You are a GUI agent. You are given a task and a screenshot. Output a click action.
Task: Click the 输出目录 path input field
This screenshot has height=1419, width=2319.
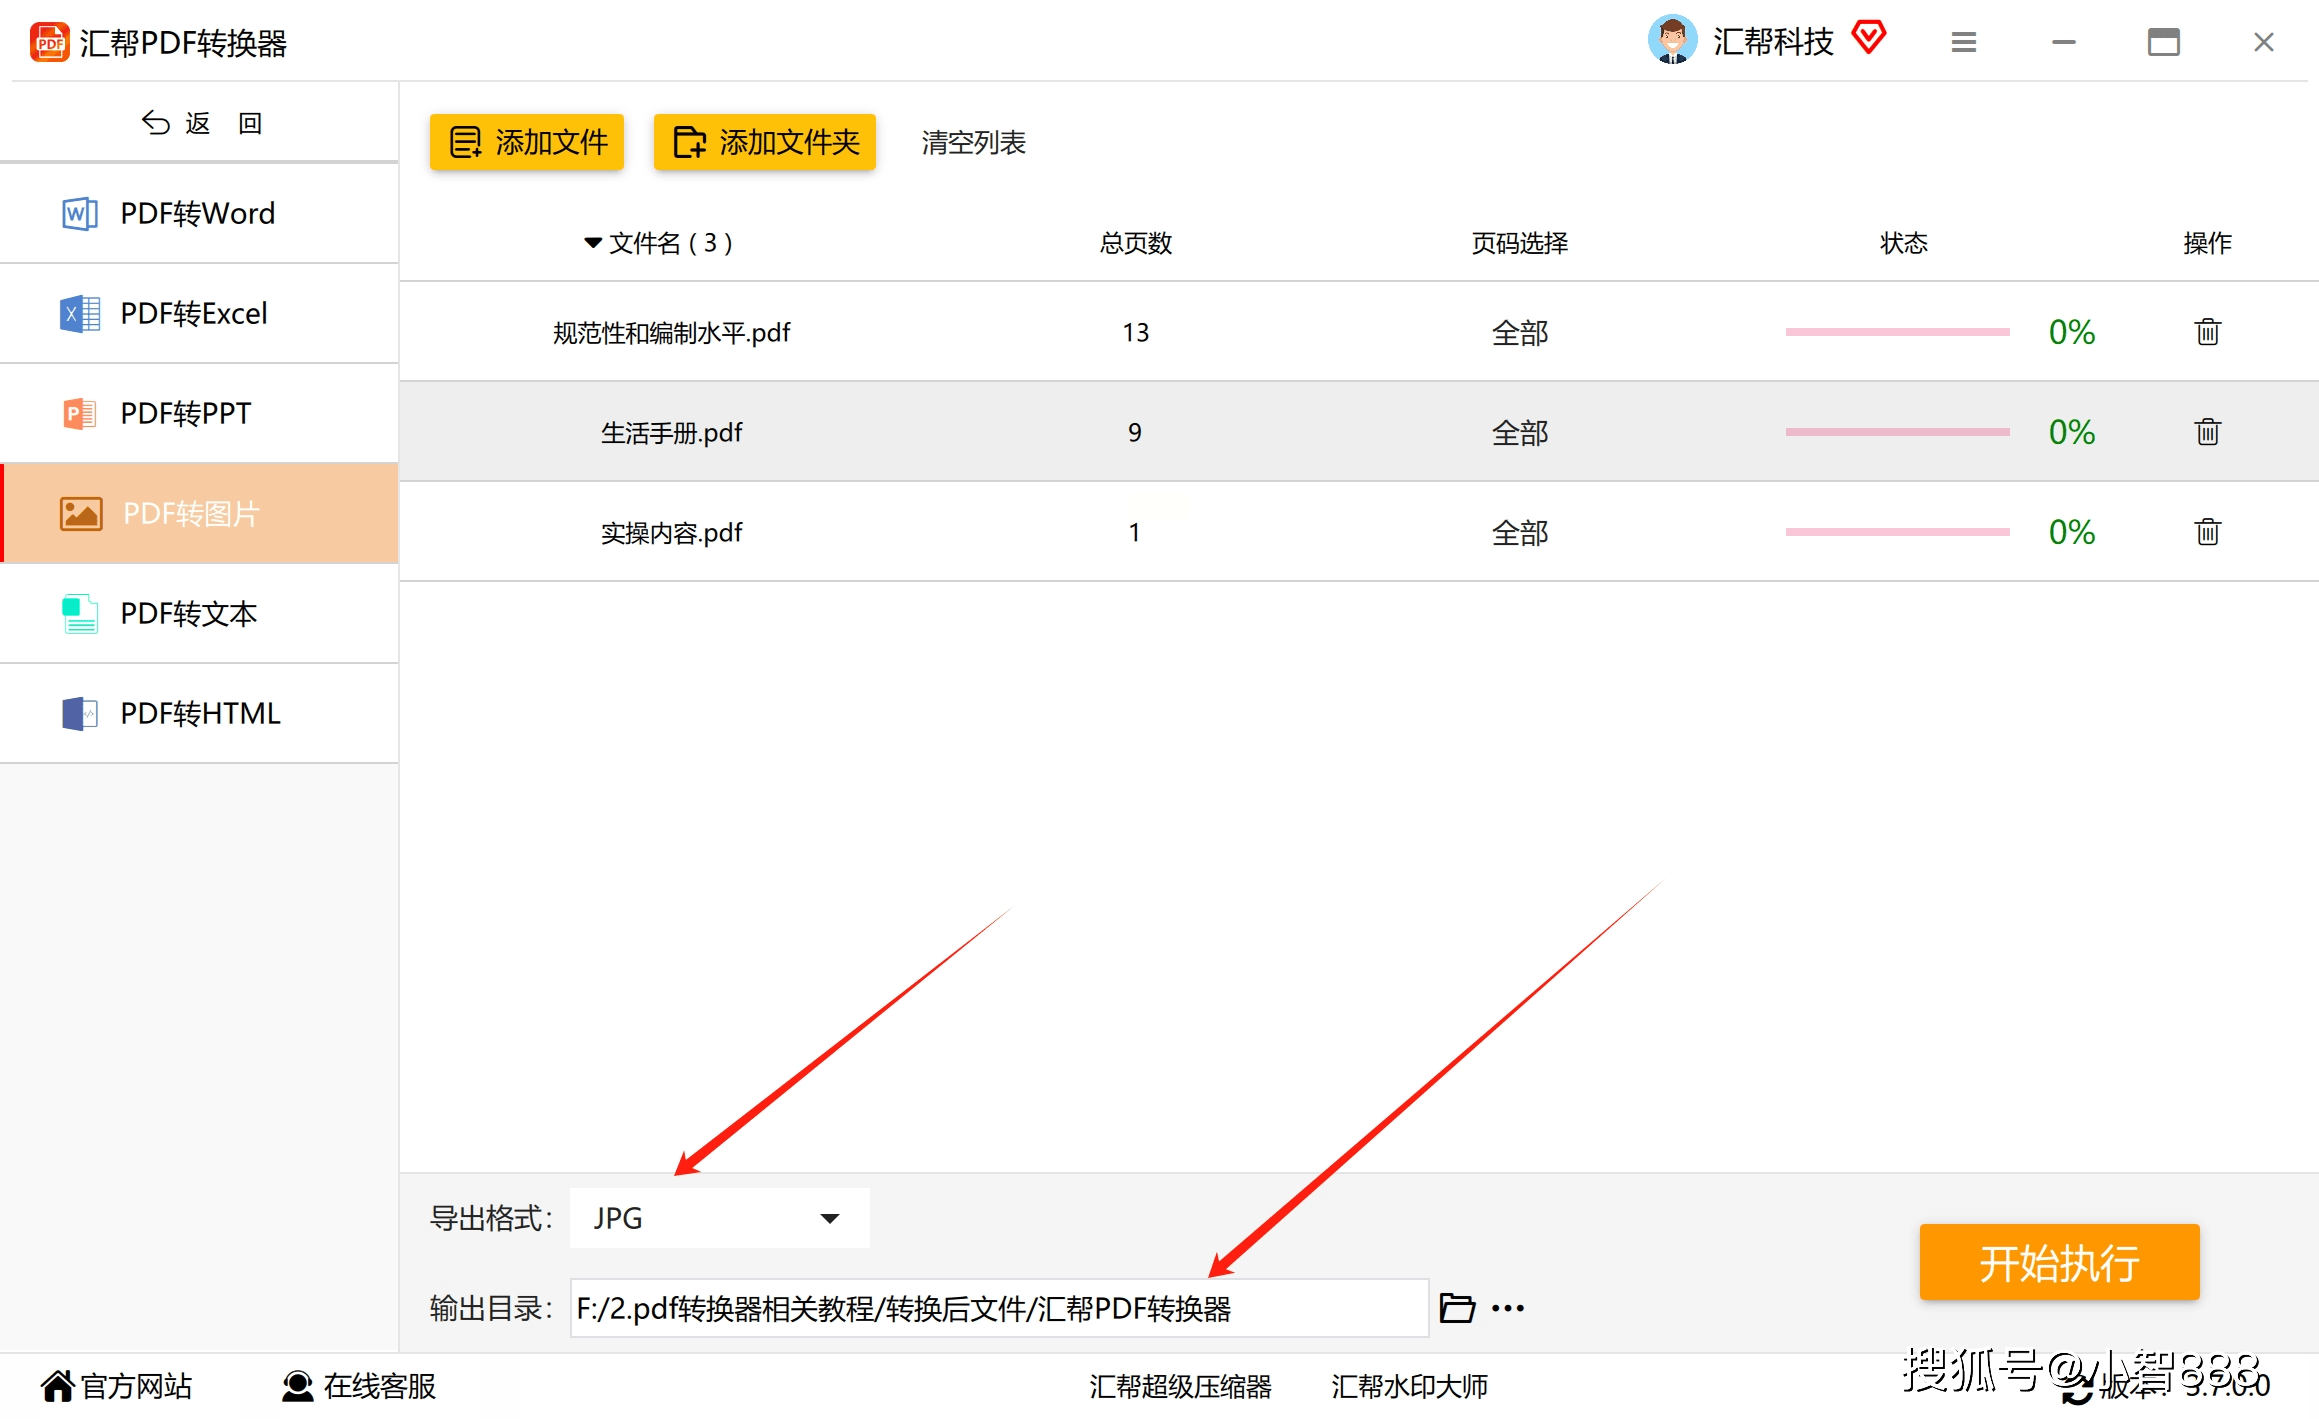tap(999, 1308)
